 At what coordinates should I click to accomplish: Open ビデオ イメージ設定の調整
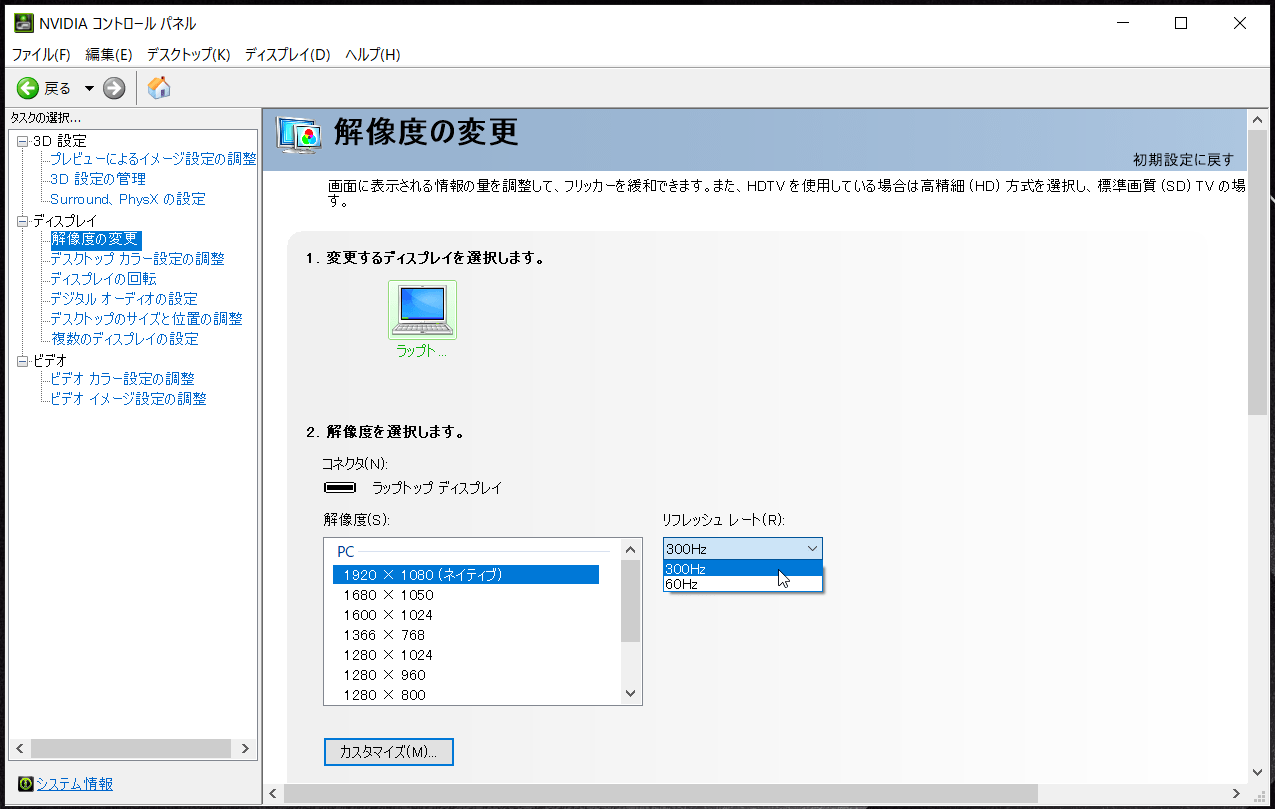tap(128, 399)
